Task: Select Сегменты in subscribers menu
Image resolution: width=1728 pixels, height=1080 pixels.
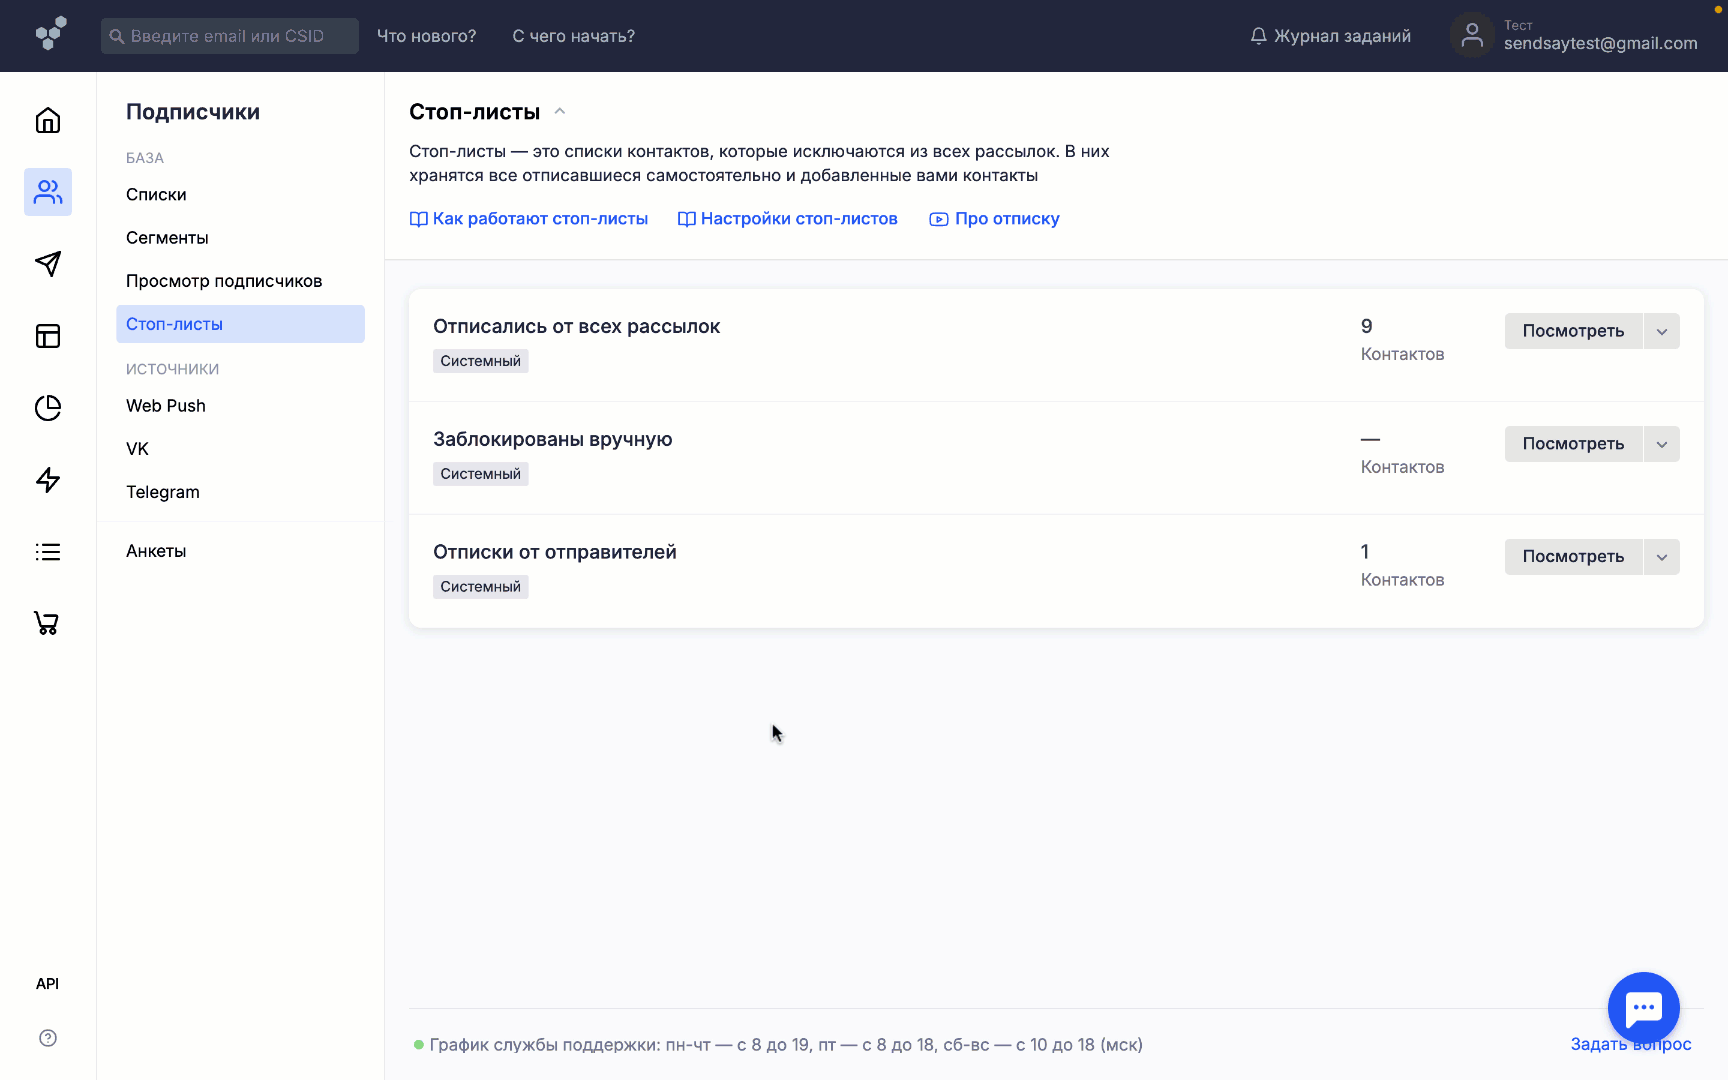Action: point(167,238)
